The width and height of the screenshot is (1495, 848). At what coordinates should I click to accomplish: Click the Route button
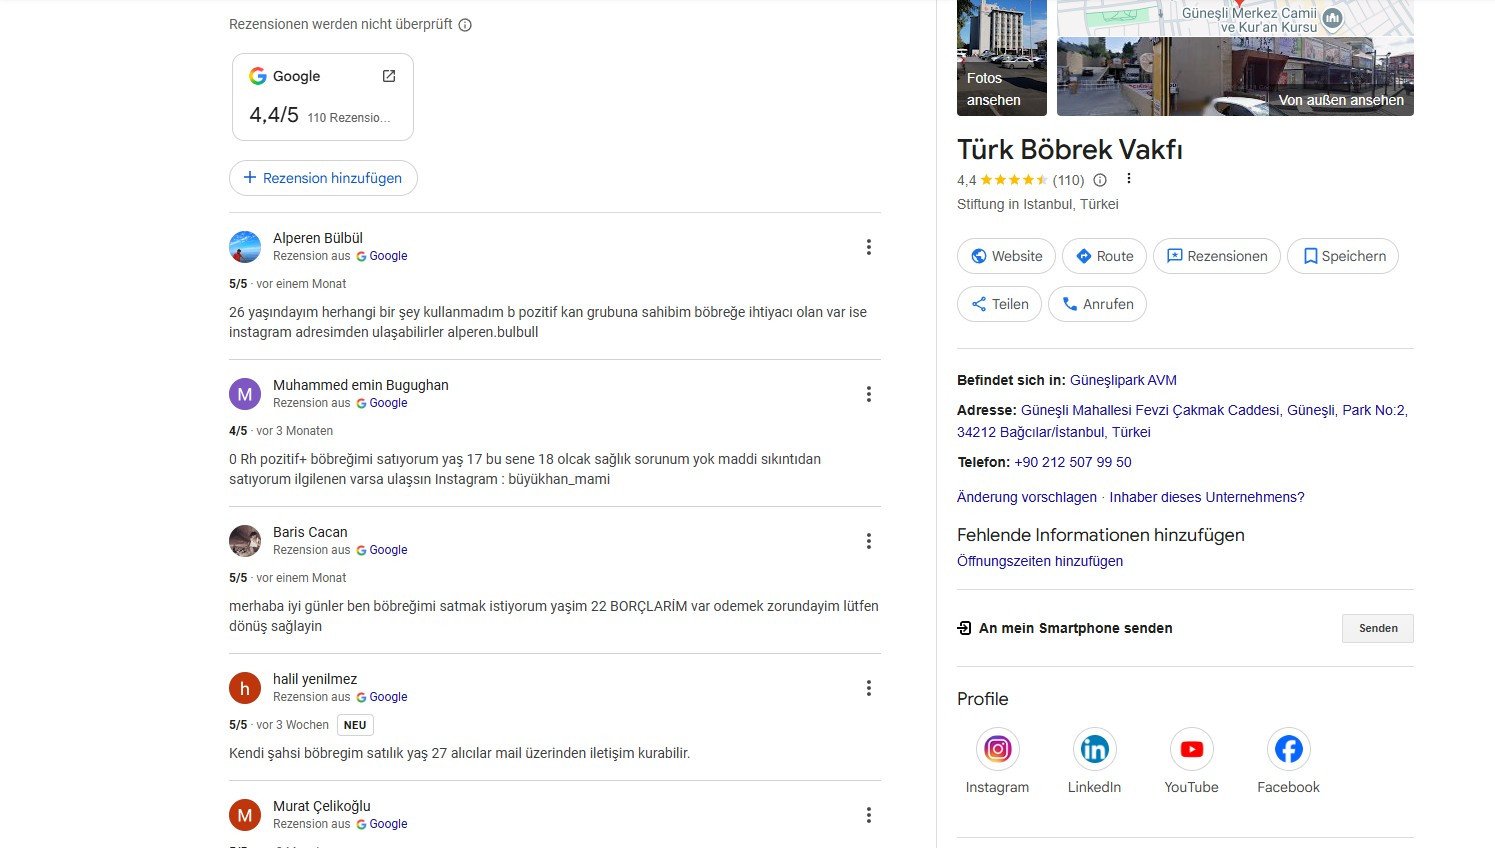pos(1104,256)
